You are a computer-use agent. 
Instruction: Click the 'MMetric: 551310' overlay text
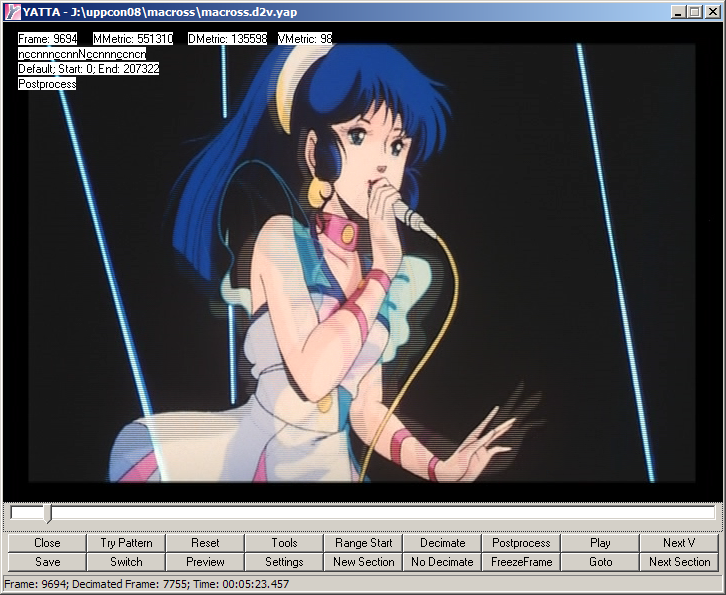[133, 39]
